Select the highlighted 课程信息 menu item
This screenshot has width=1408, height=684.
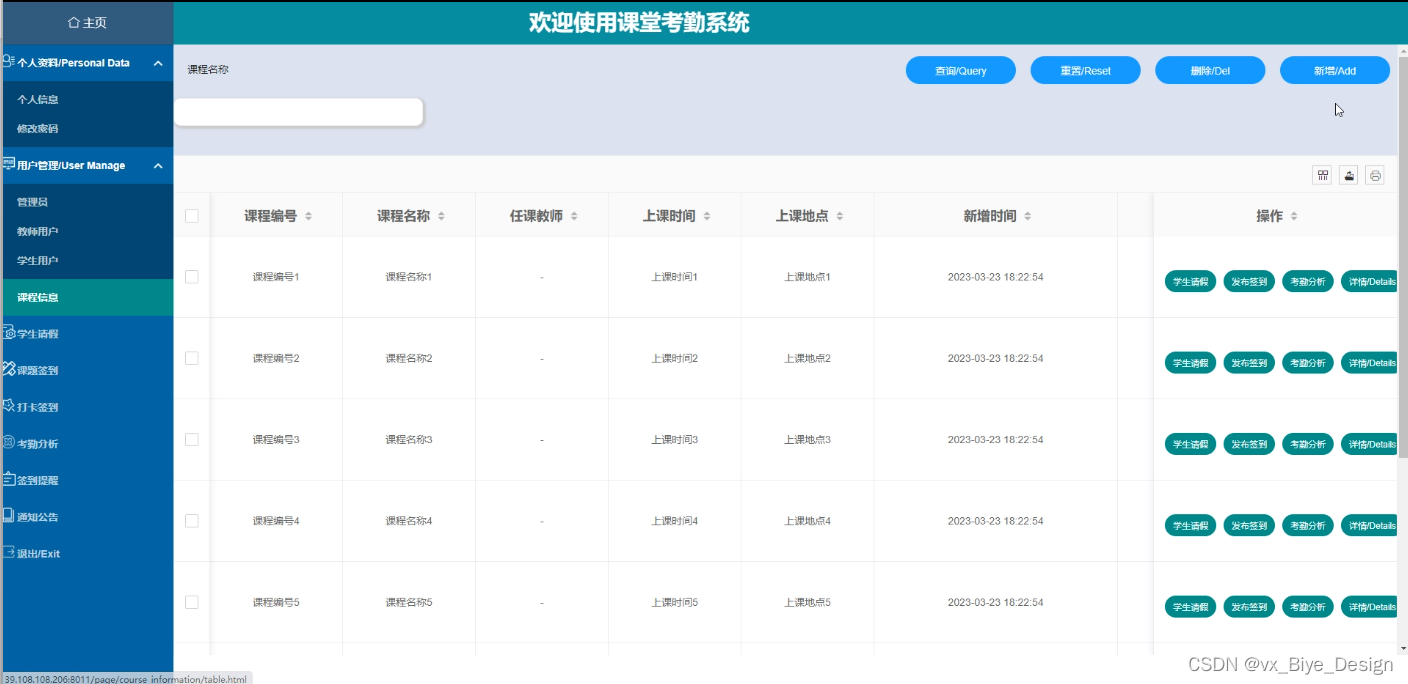(86, 297)
